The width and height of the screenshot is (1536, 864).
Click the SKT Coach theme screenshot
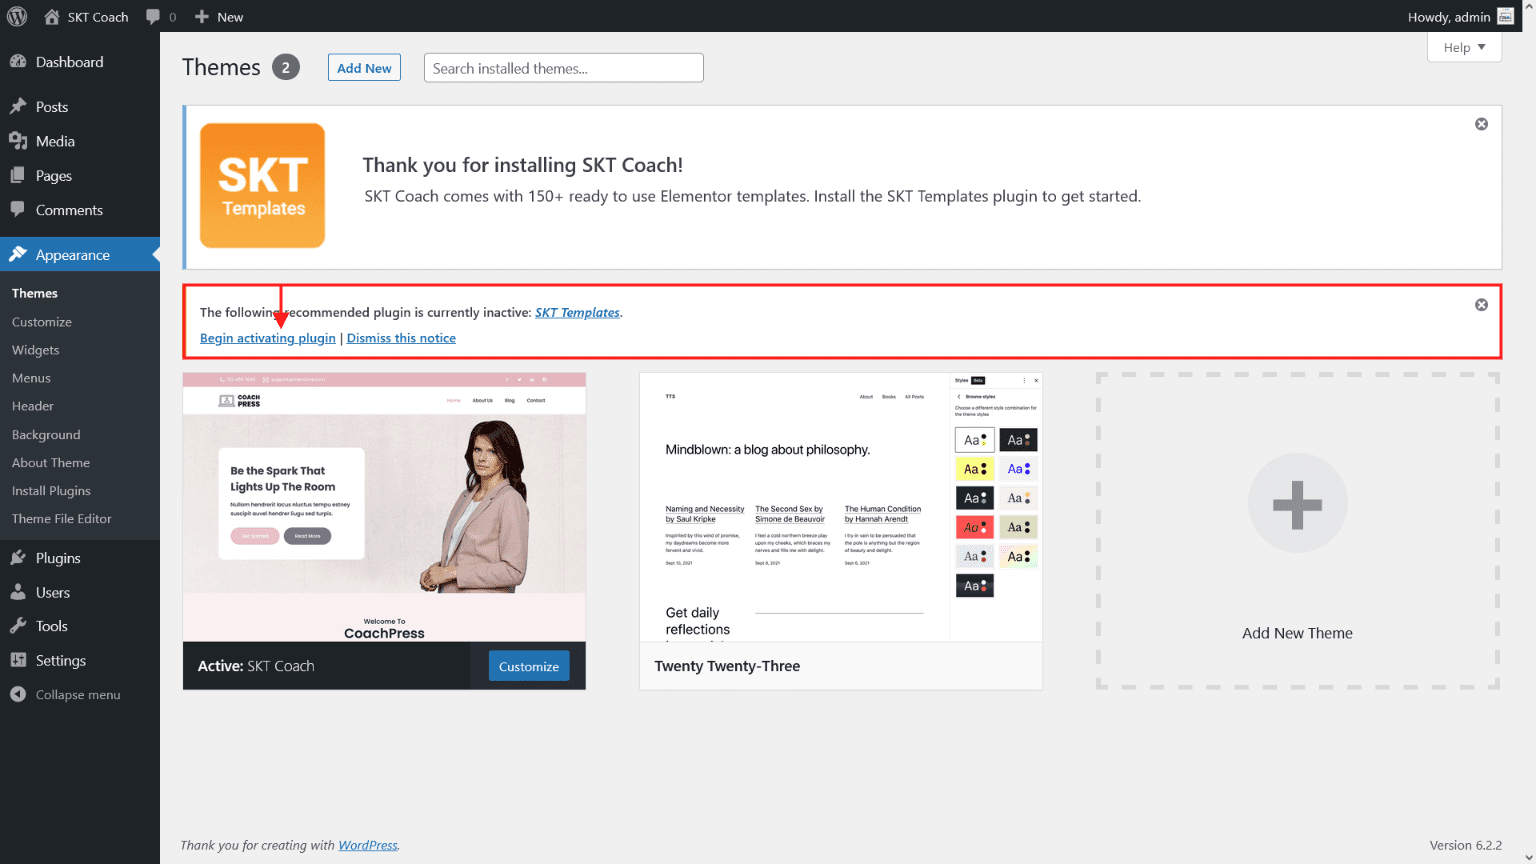tap(384, 507)
